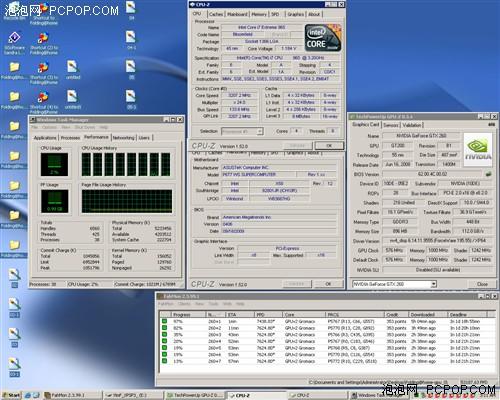Image resolution: width=500 pixels, height=400 pixels.
Task: Open the Applications tab in Task Manager
Action: [x=45, y=138]
